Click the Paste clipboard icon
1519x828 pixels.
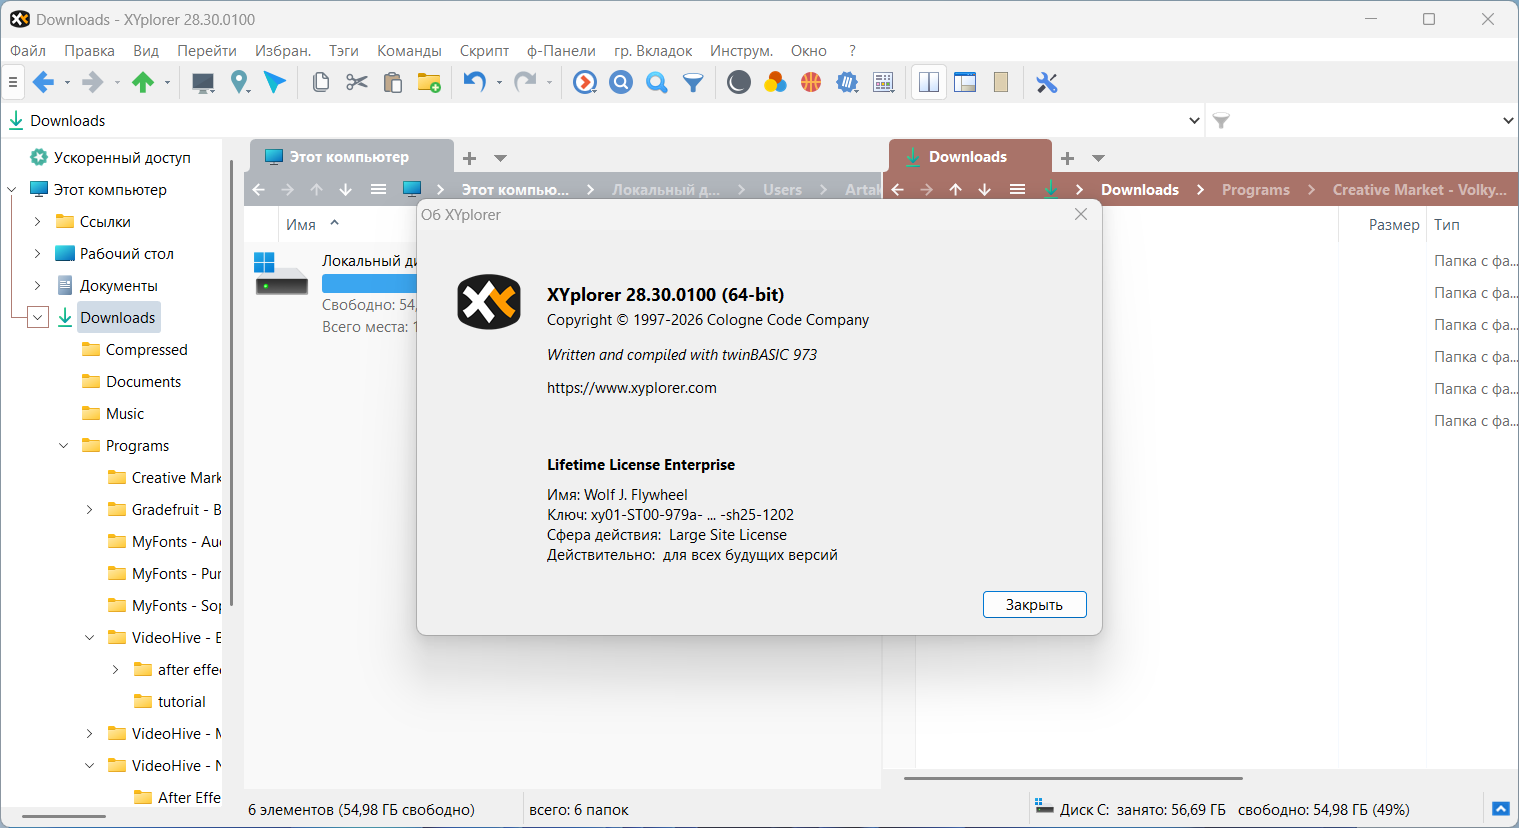(x=393, y=83)
